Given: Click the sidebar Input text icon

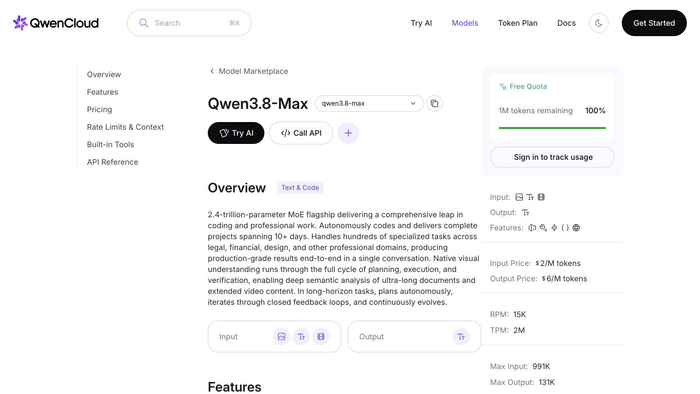Looking at the screenshot, I should tap(530, 197).
